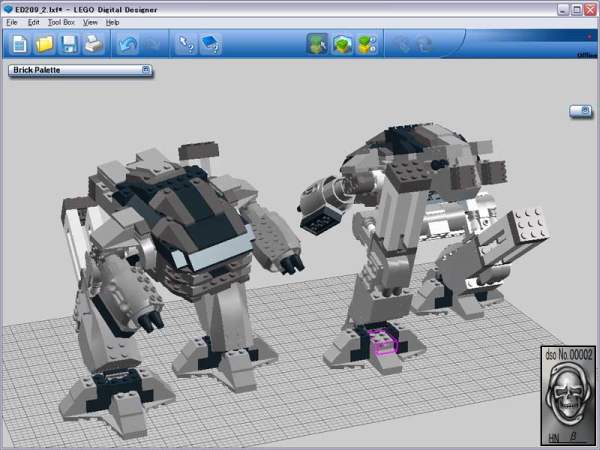
Task: Close the LEGO Digital Designer window
Action: (x=590, y=10)
